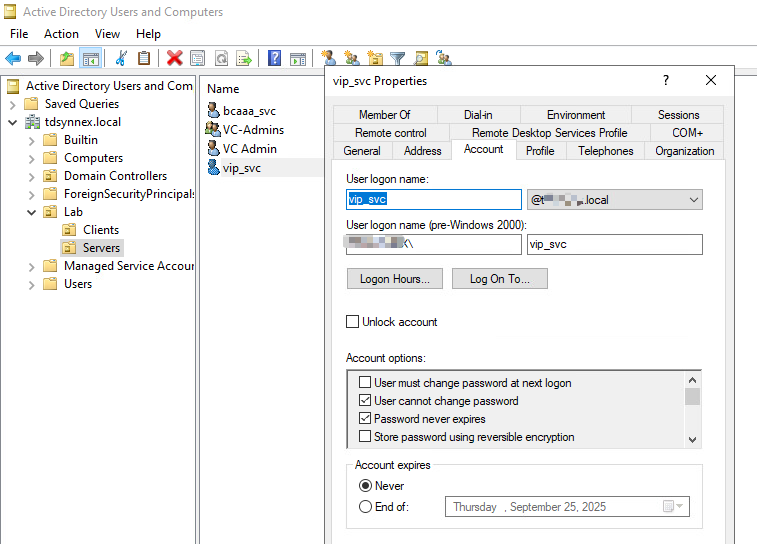Expand the Users container
Viewport: 757px width, 544px height.
[x=31, y=284]
